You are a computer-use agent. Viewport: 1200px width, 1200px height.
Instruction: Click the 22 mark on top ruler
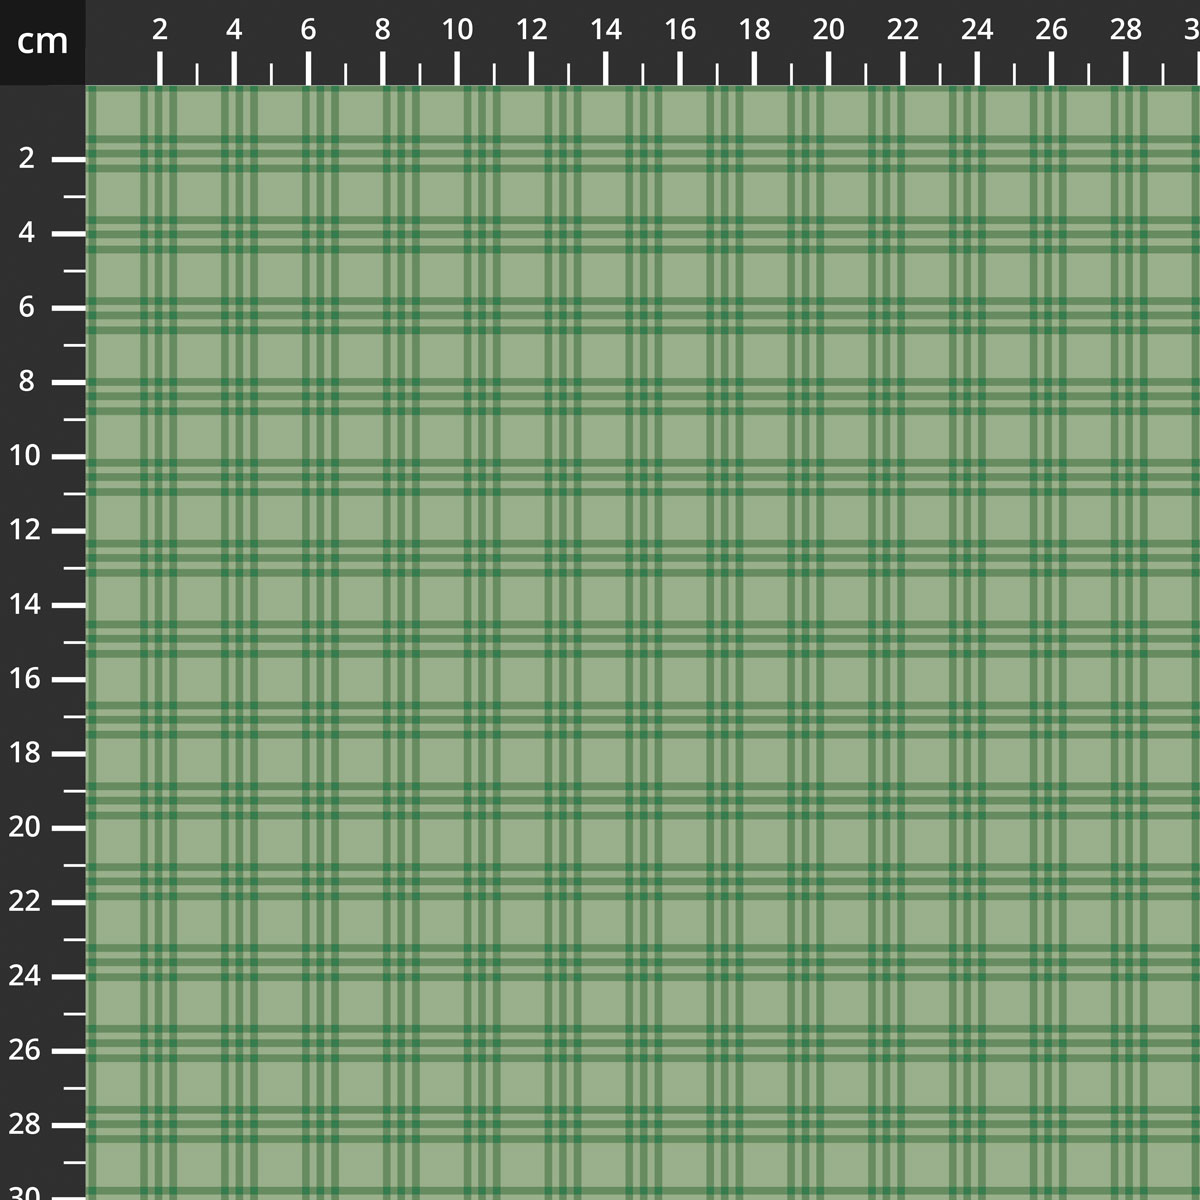tap(903, 69)
